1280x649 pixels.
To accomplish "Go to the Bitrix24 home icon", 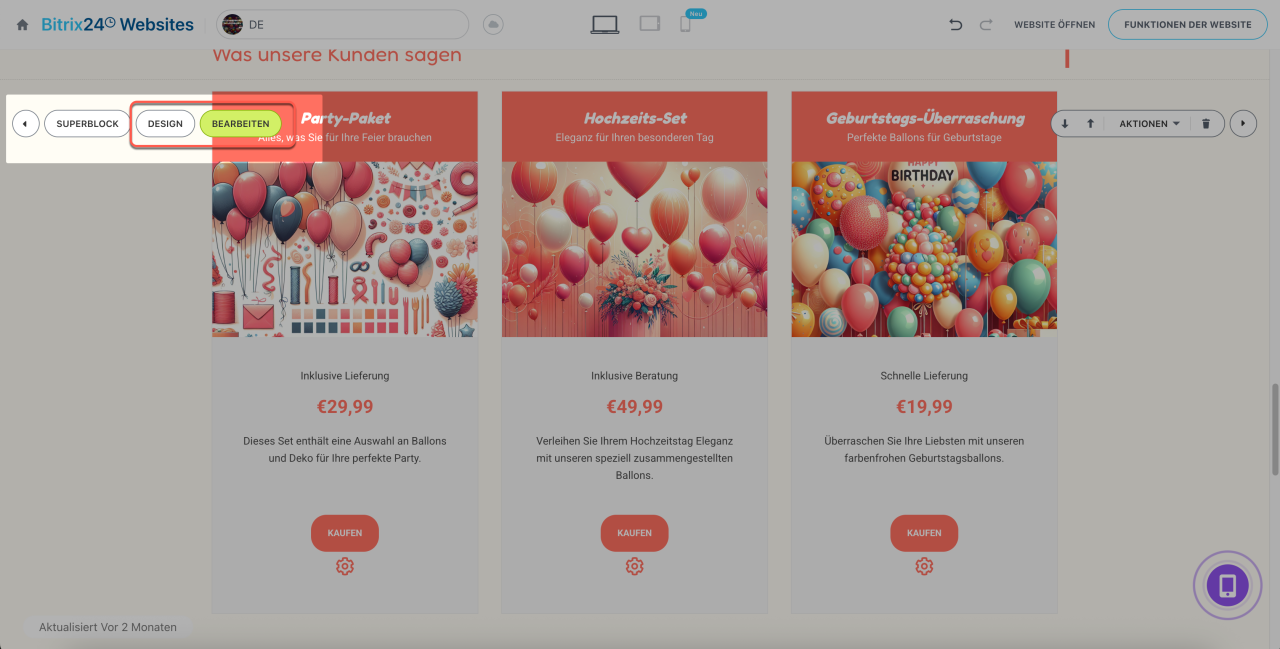I will pyautogui.click(x=22, y=24).
